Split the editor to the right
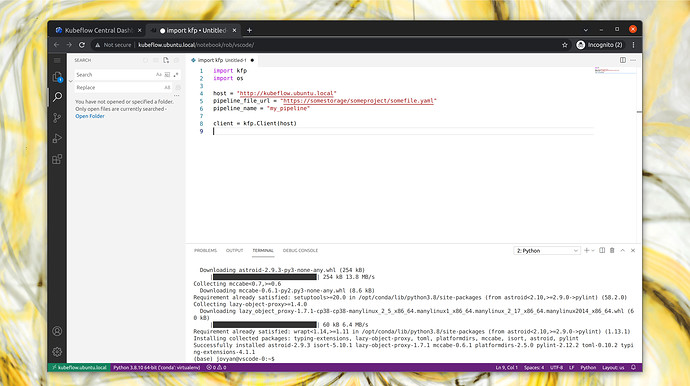The width and height of the screenshot is (690, 386). (x=623, y=60)
